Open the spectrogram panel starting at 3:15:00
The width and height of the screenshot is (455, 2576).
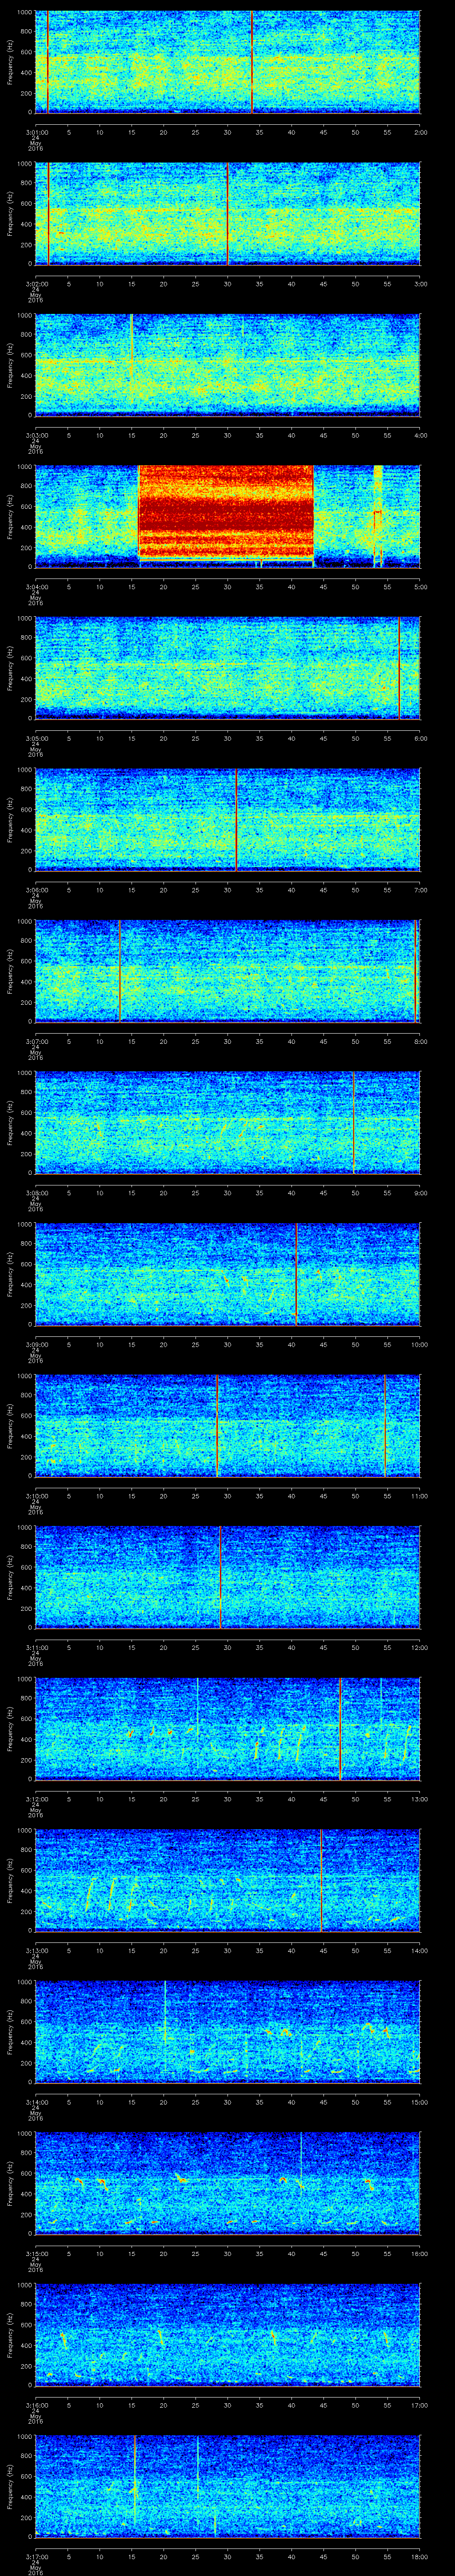coord(228,2183)
